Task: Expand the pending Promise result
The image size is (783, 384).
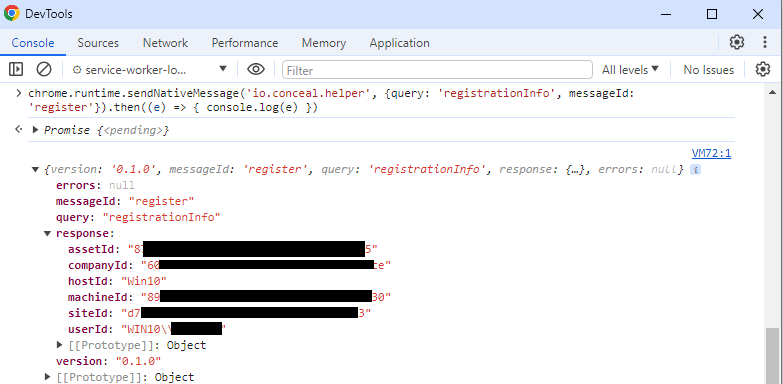Action: pyautogui.click(x=35, y=130)
